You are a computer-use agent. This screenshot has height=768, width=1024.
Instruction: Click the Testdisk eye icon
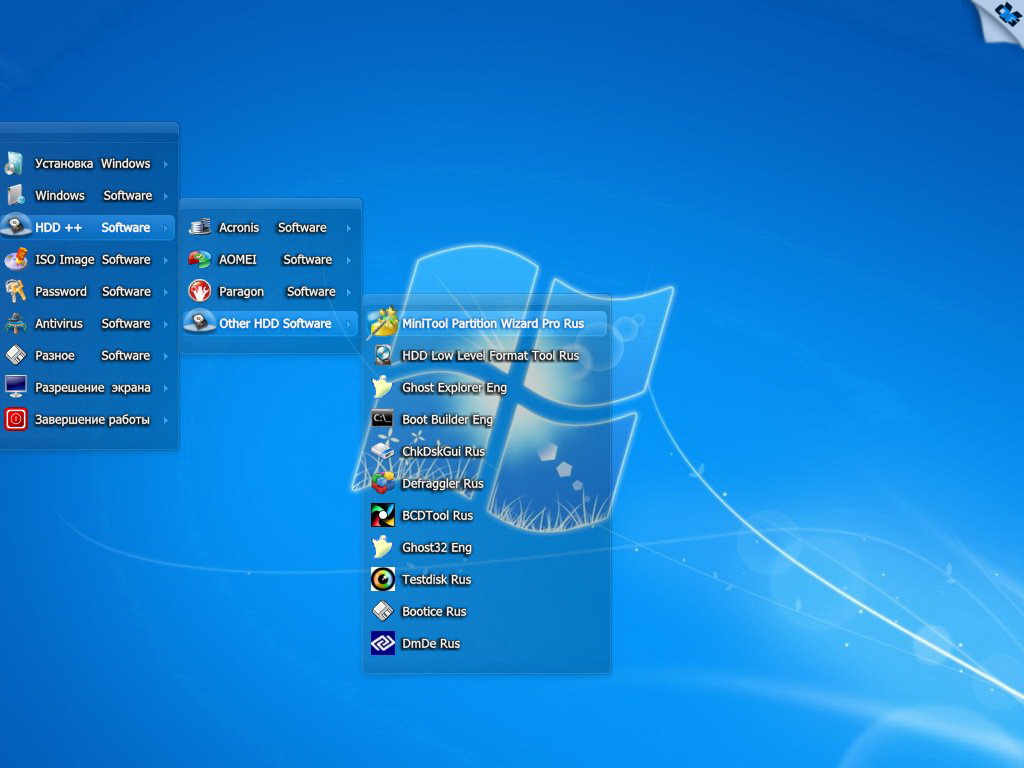(383, 579)
